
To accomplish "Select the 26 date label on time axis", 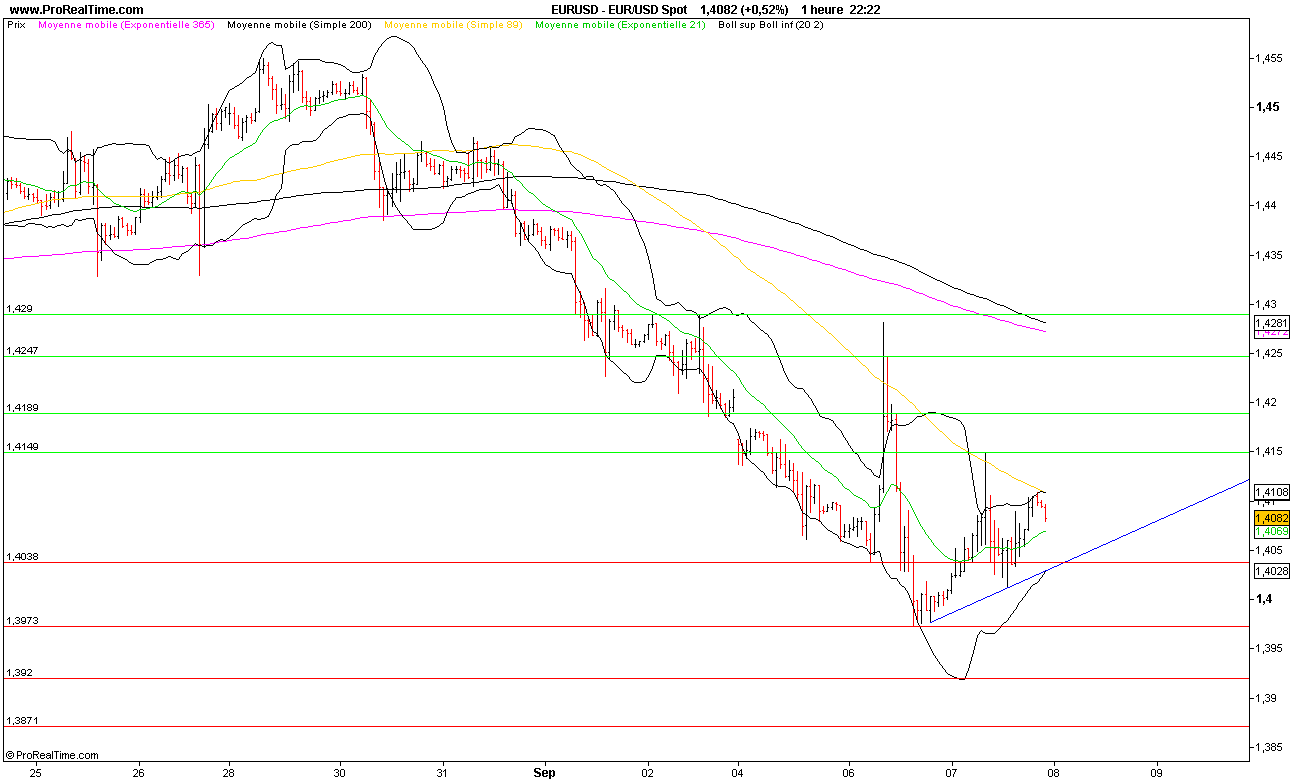I will tap(138, 772).
